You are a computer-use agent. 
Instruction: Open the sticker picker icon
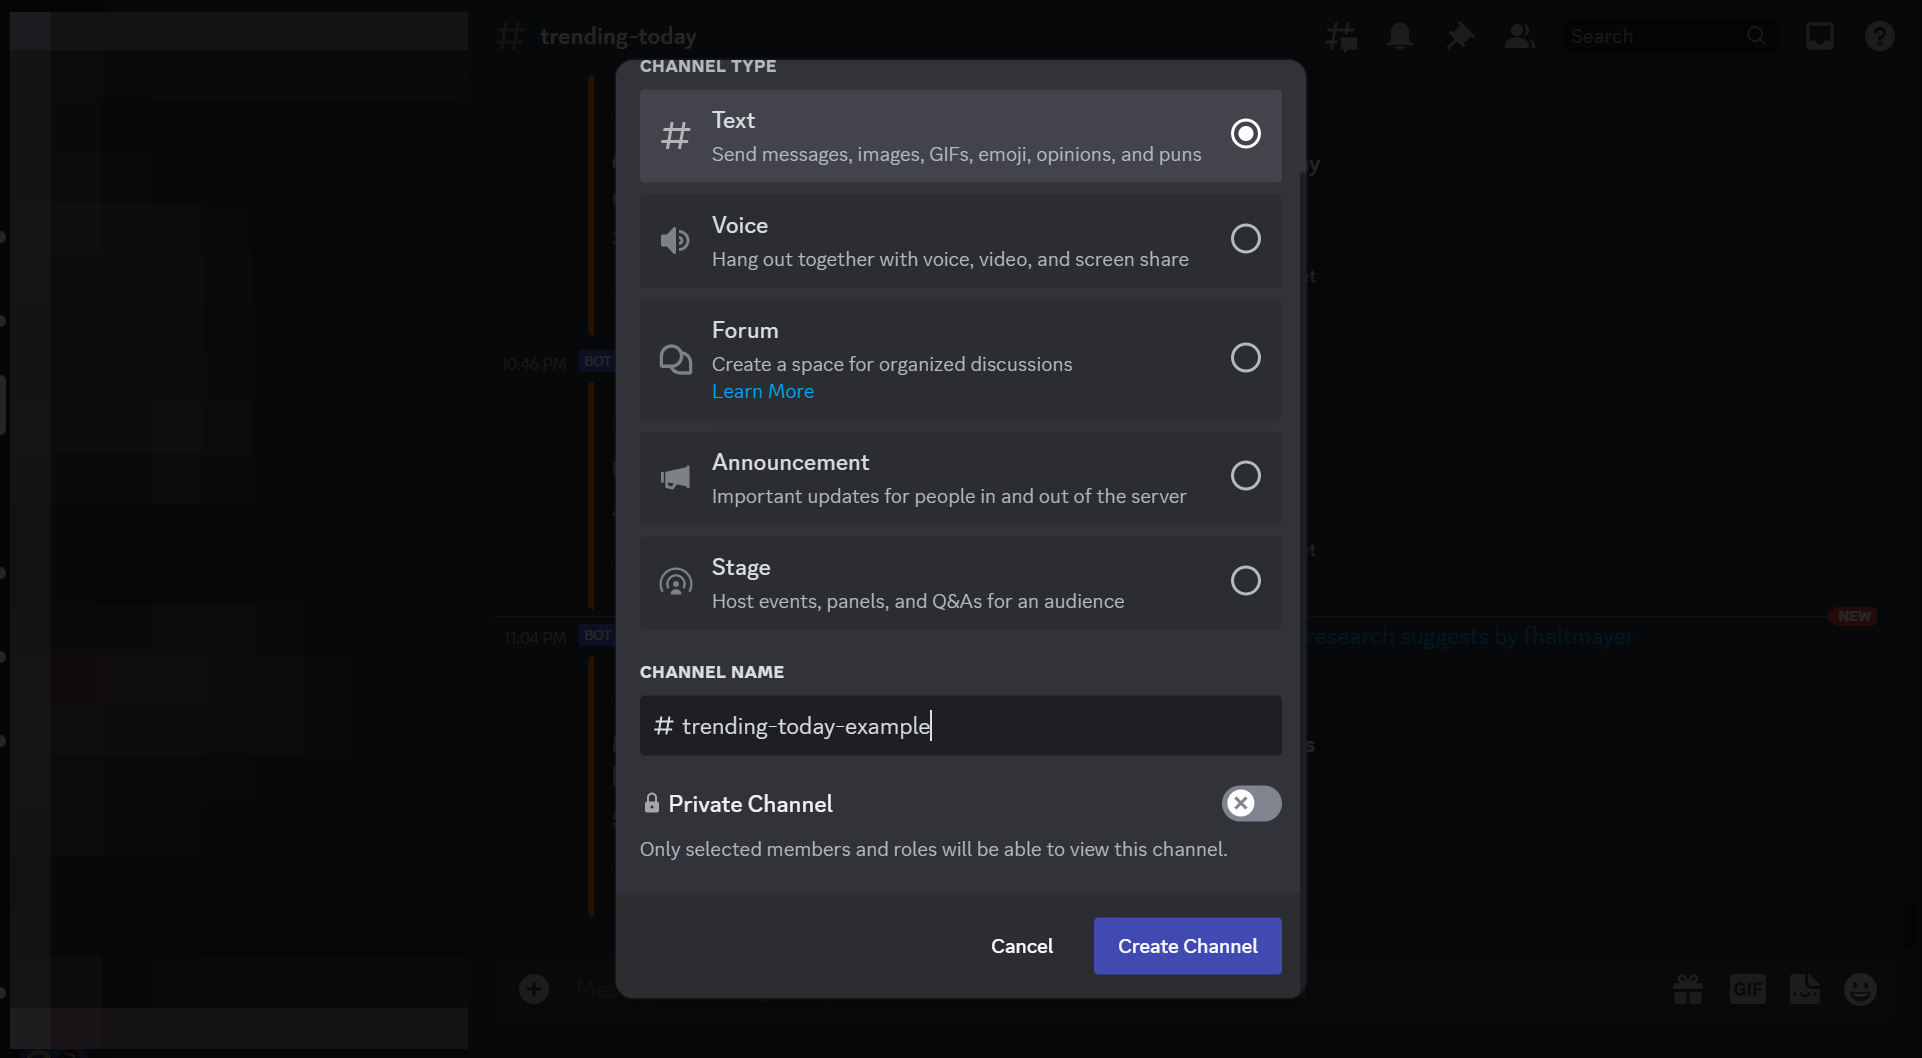1805,989
